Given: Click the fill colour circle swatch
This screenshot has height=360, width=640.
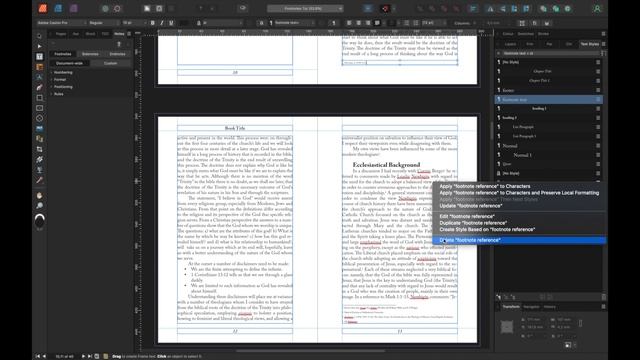Looking at the screenshot, I should pos(39,221).
